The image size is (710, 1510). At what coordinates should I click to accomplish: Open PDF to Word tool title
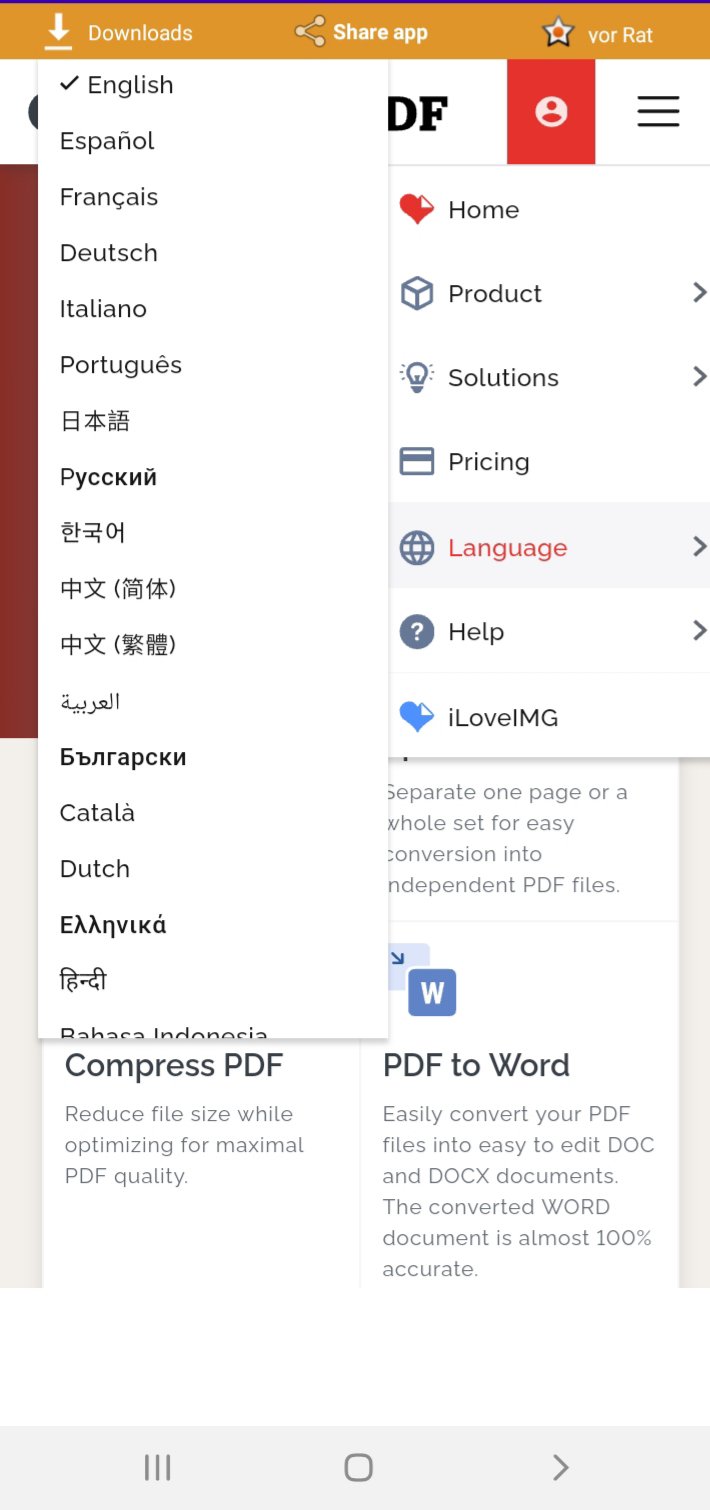coord(476,1066)
